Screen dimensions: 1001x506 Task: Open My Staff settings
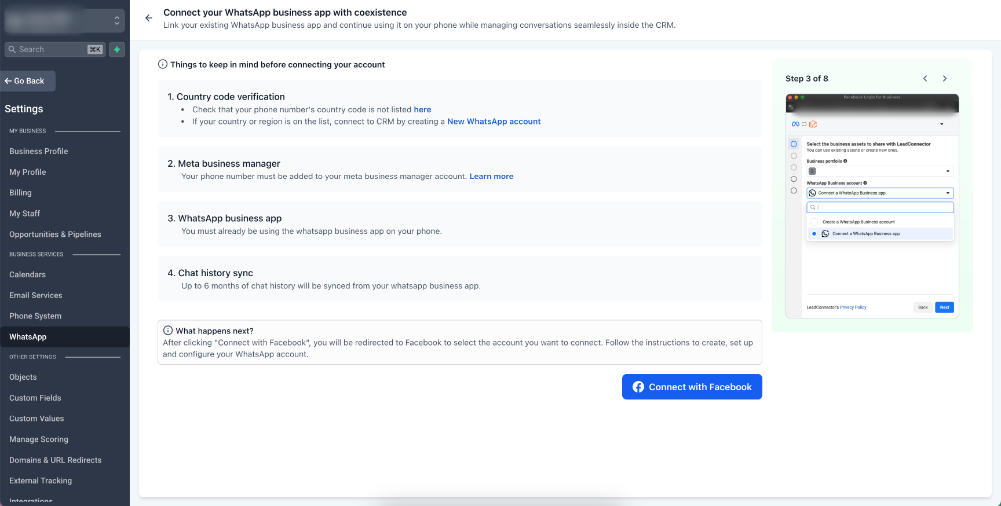(25, 214)
